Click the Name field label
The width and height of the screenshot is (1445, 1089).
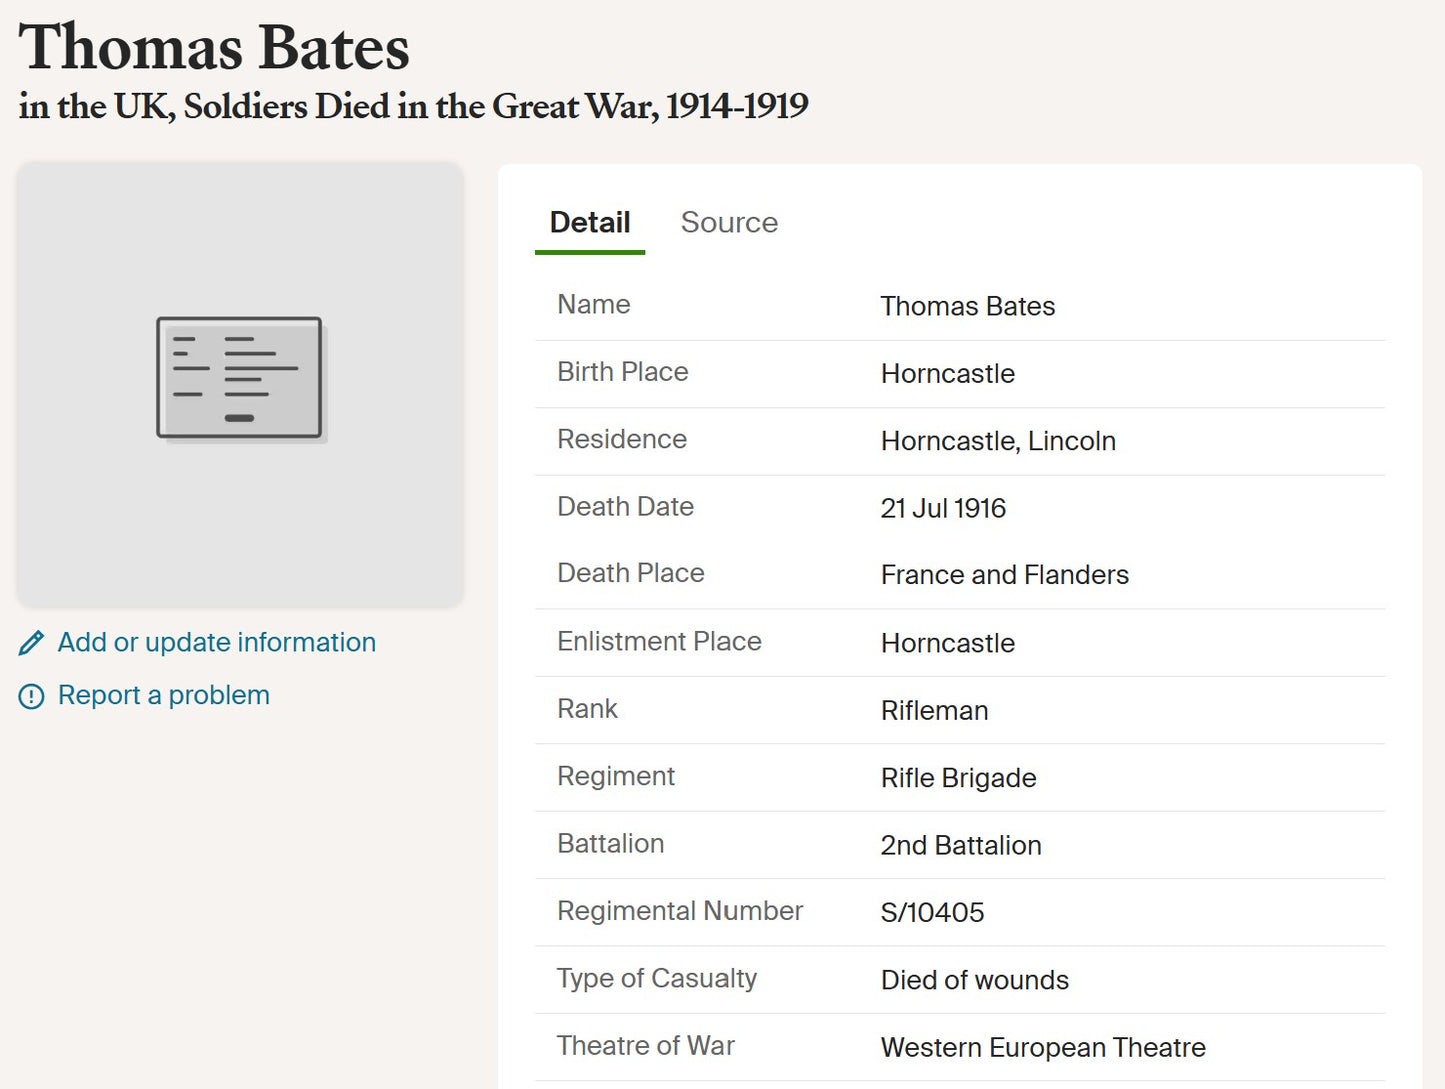[594, 304]
